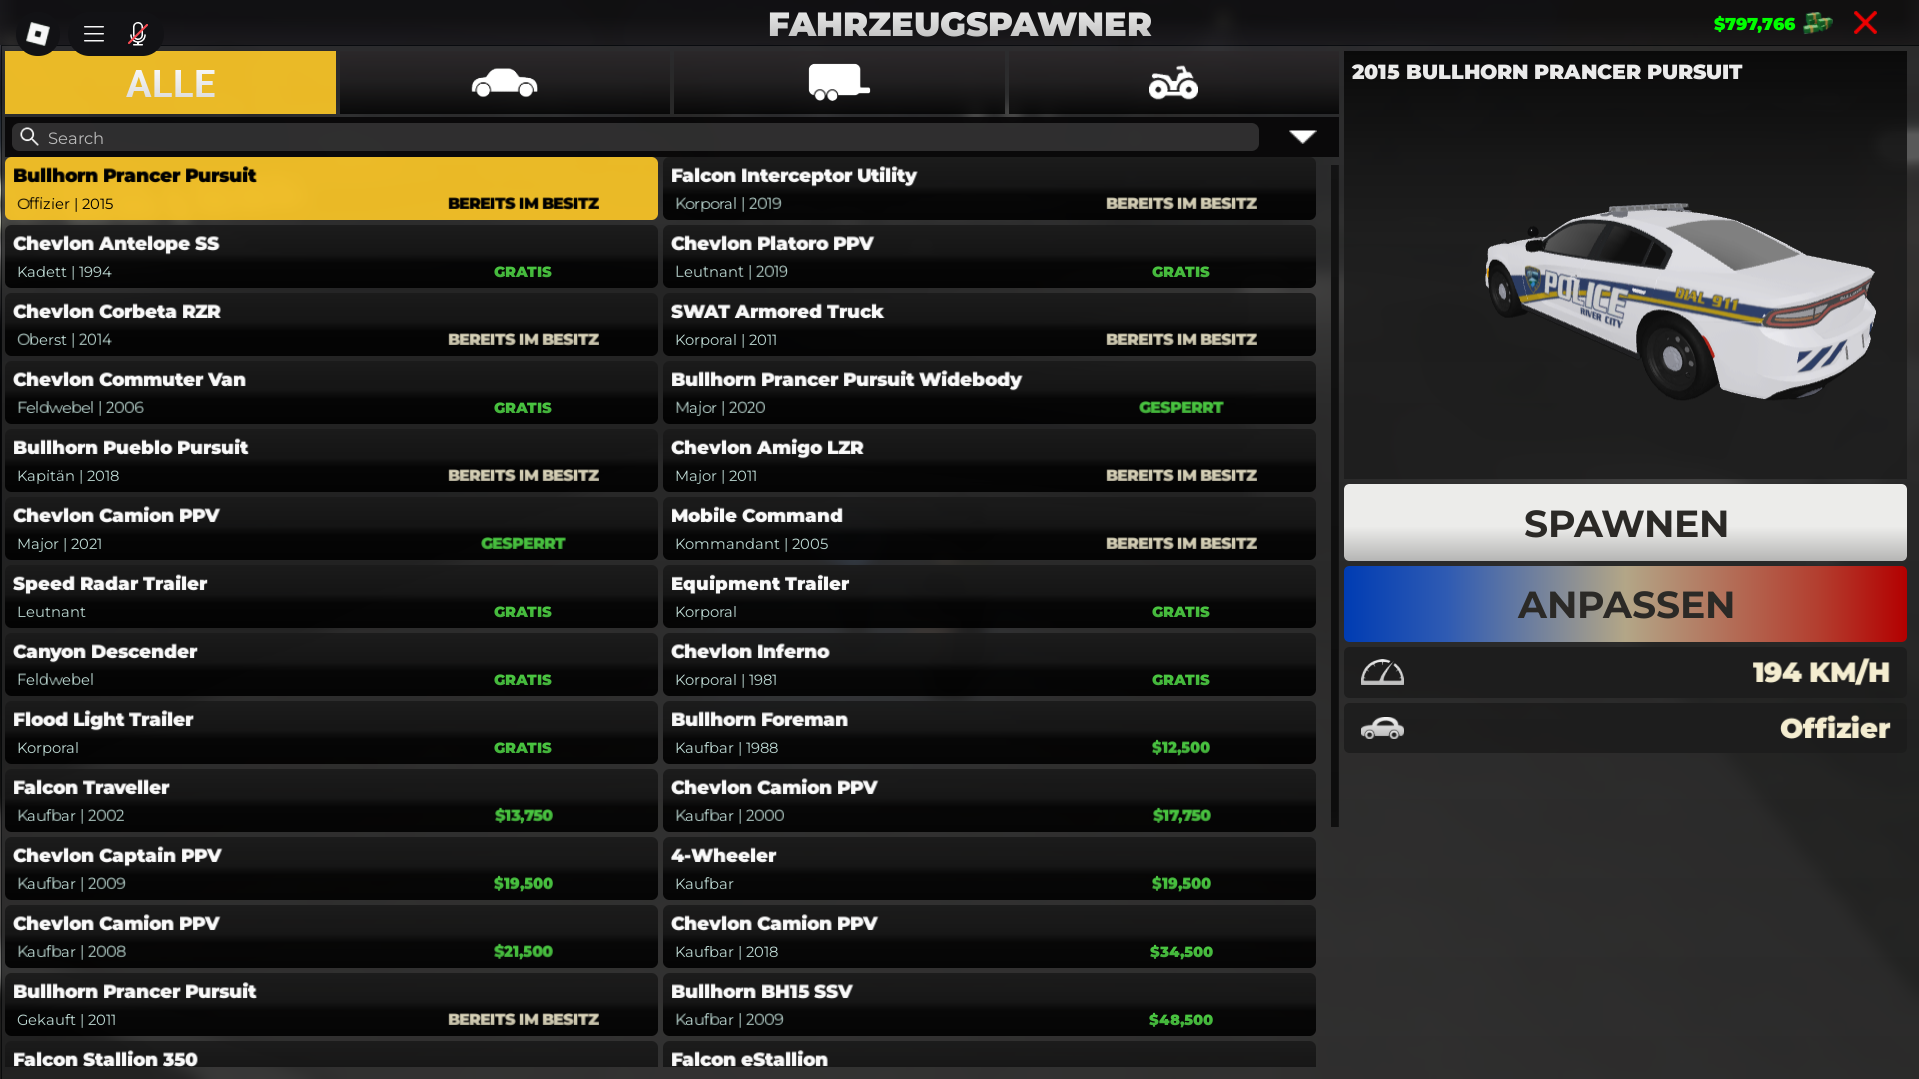Close the Fahrzeugspawner with red X
Screen dimensions: 1919x1079
click(x=1865, y=23)
